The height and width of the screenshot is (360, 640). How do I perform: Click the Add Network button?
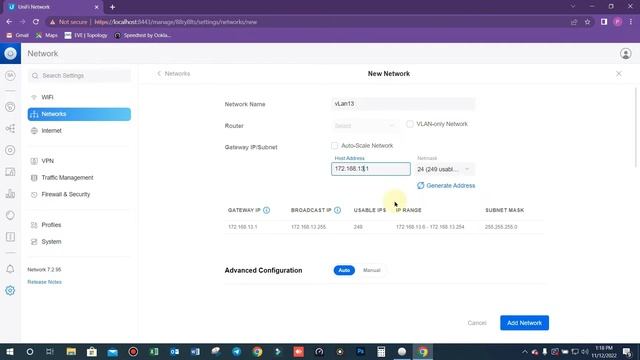[x=524, y=323]
